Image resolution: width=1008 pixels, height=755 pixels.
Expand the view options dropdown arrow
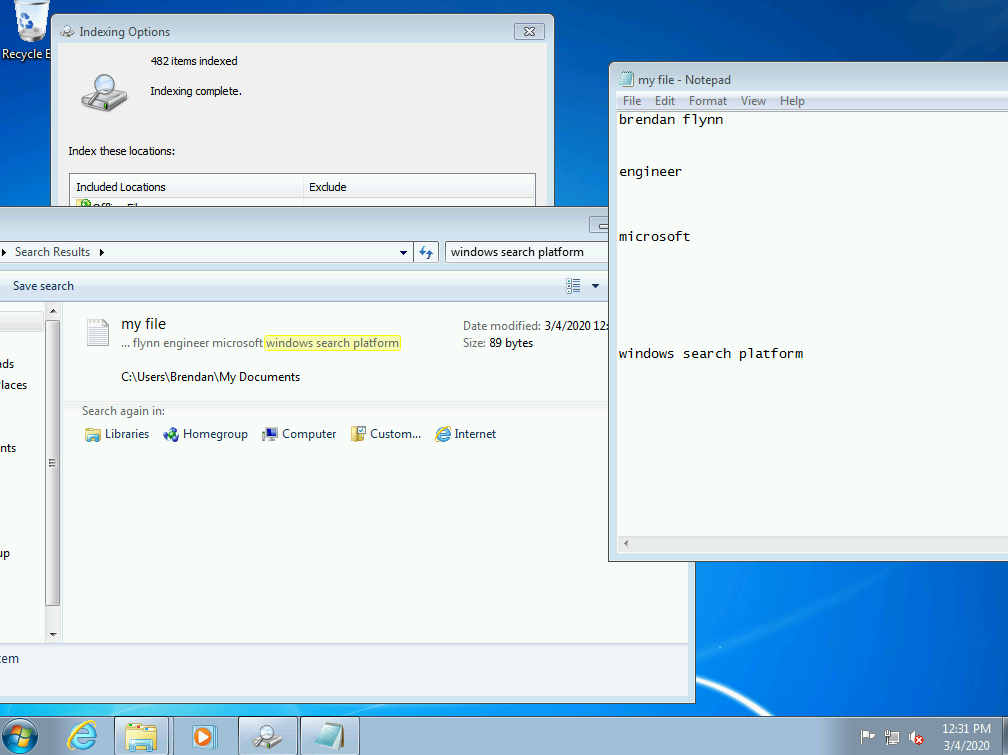coord(596,286)
